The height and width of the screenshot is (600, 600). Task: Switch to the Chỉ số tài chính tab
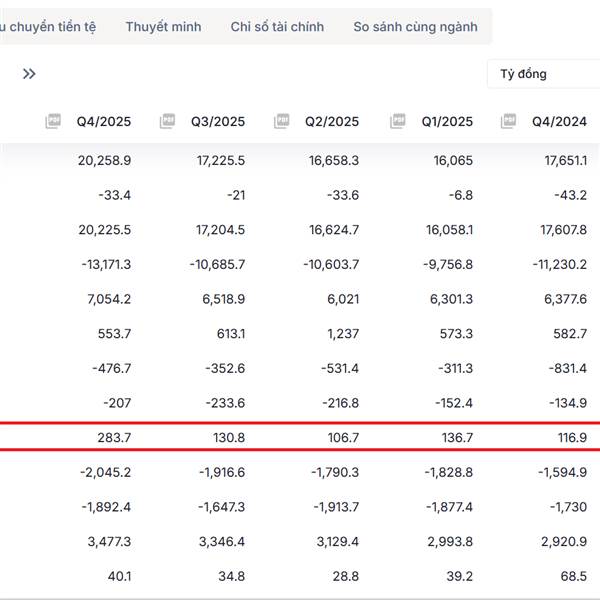pyautogui.click(x=277, y=27)
